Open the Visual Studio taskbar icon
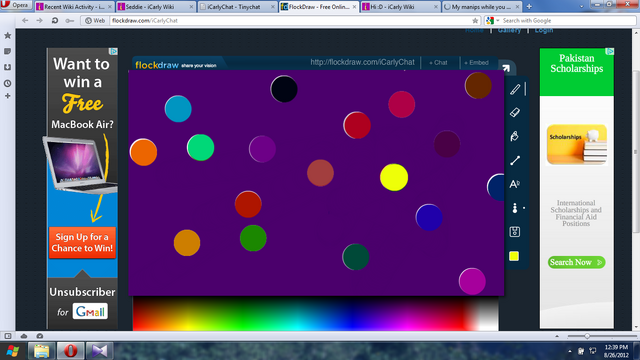The width and height of the screenshot is (640, 360). (99, 351)
